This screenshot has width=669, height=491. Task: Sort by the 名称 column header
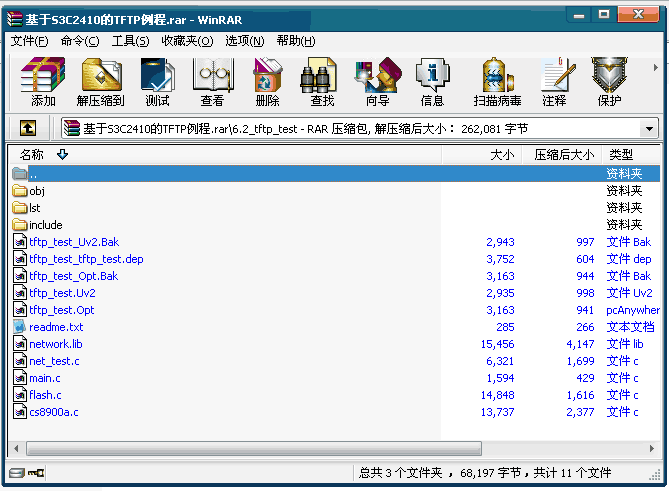coord(224,154)
